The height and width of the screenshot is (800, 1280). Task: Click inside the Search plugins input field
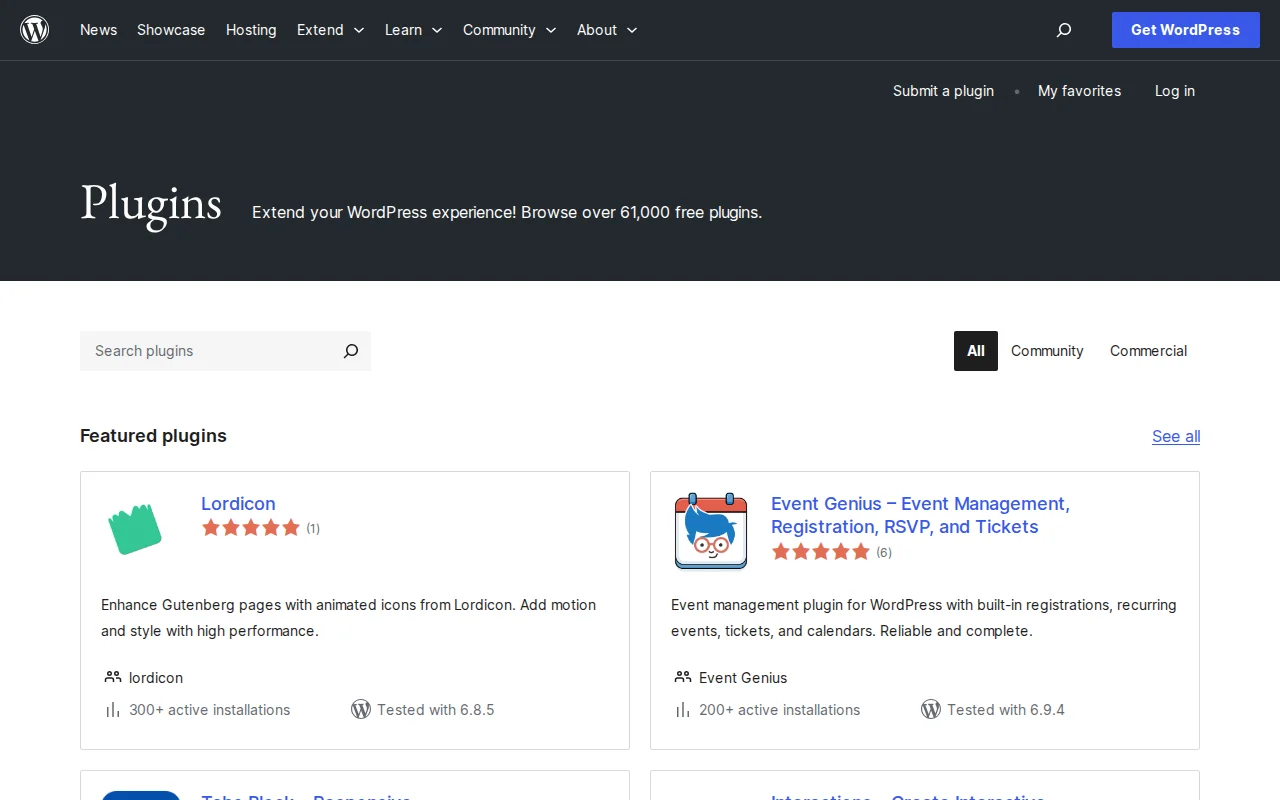(x=200, y=351)
